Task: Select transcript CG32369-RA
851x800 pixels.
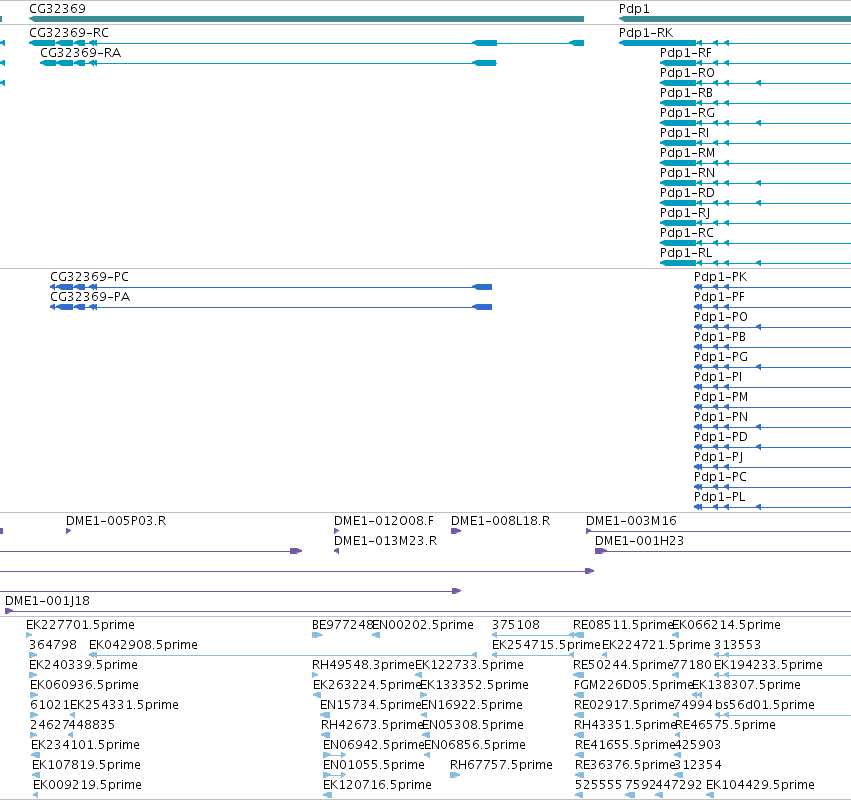Action: pos(80,53)
